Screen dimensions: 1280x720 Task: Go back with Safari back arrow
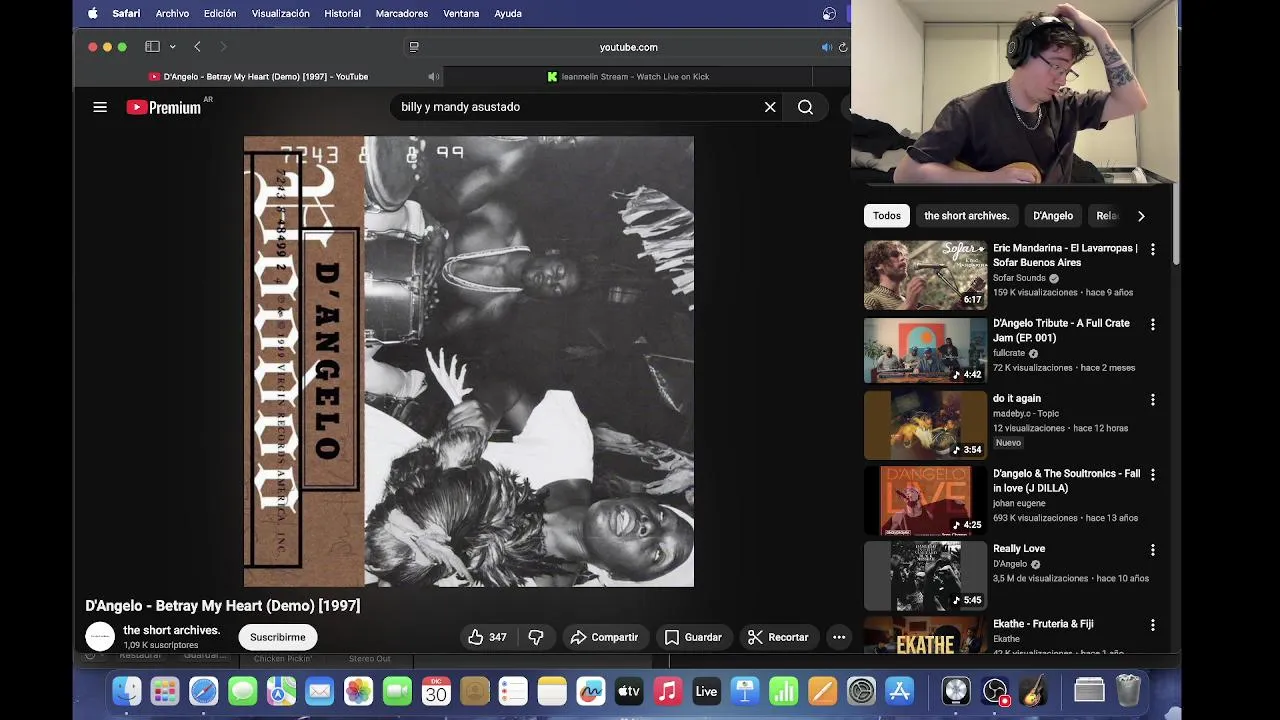click(x=197, y=47)
